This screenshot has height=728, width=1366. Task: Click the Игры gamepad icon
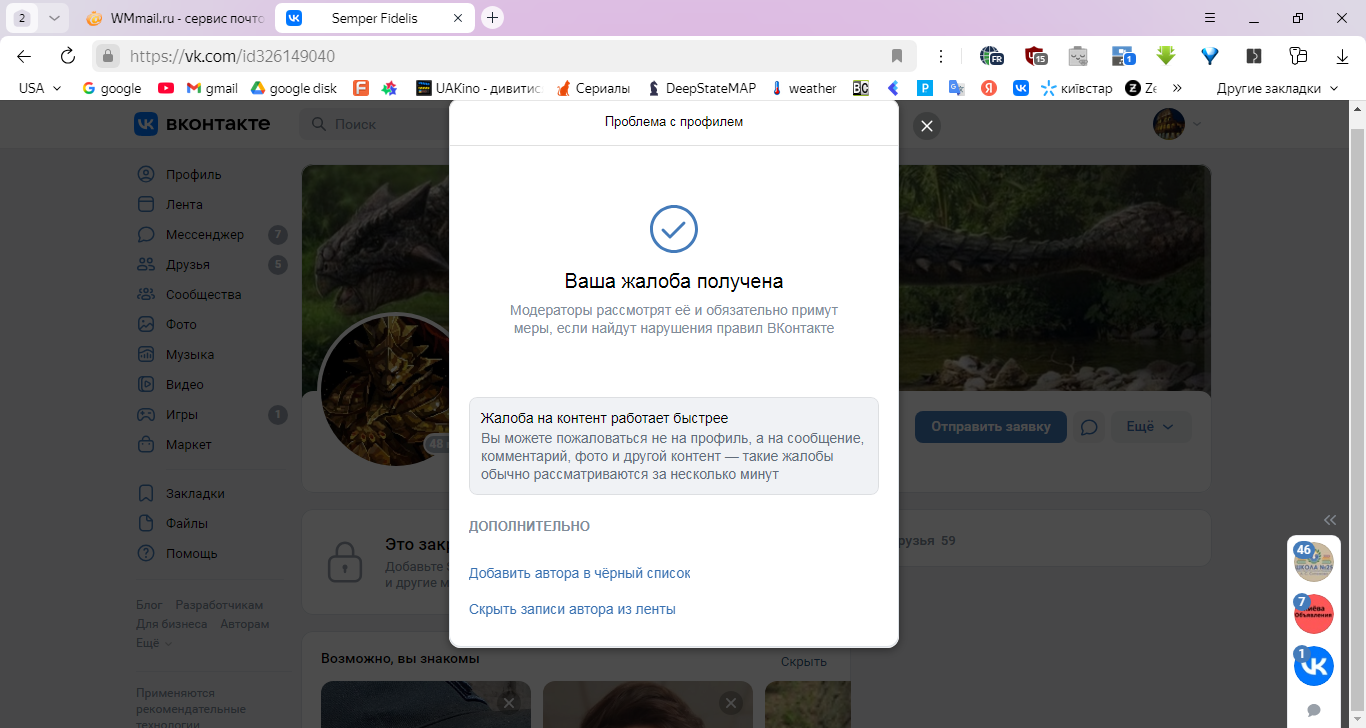point(146,414)
